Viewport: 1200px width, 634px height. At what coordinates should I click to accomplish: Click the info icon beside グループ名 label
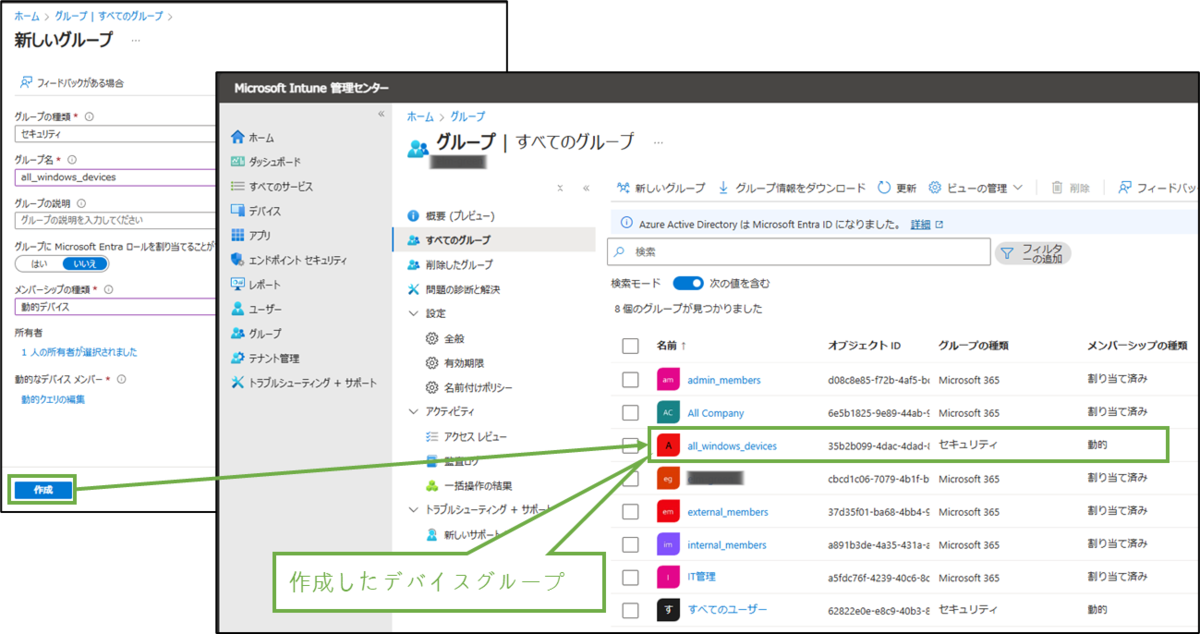click(x=72, y=159)
